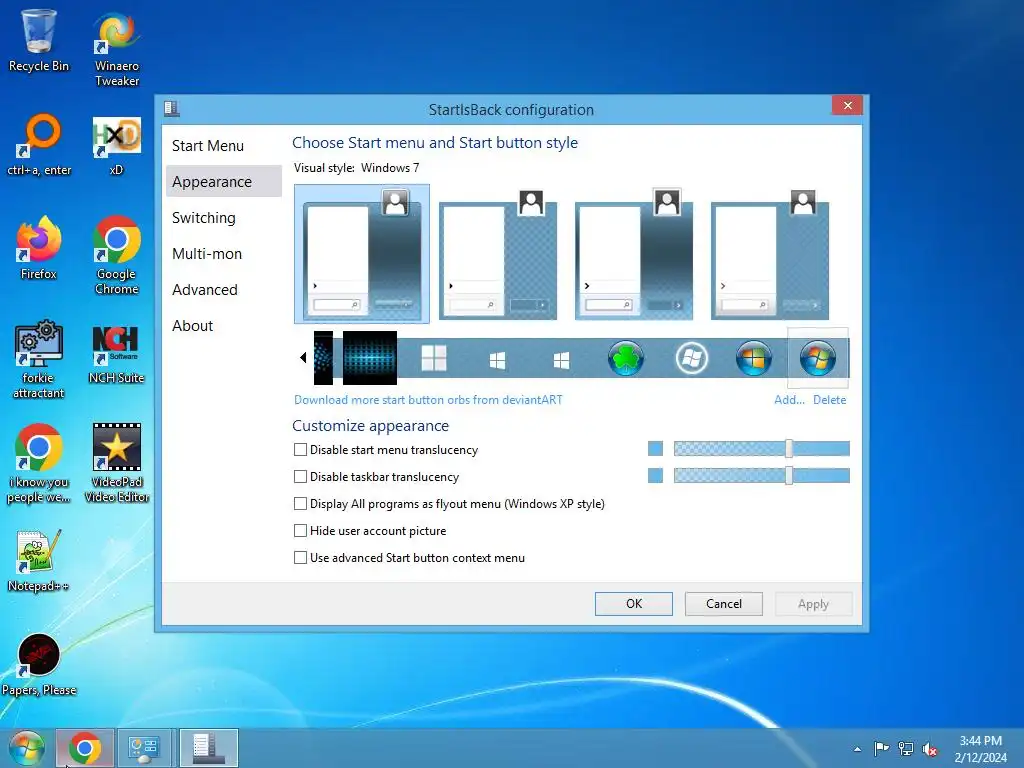Viewport: 1024px width, 768px height.
Task: Check Hide user account picture
Action: pos(300,530)
